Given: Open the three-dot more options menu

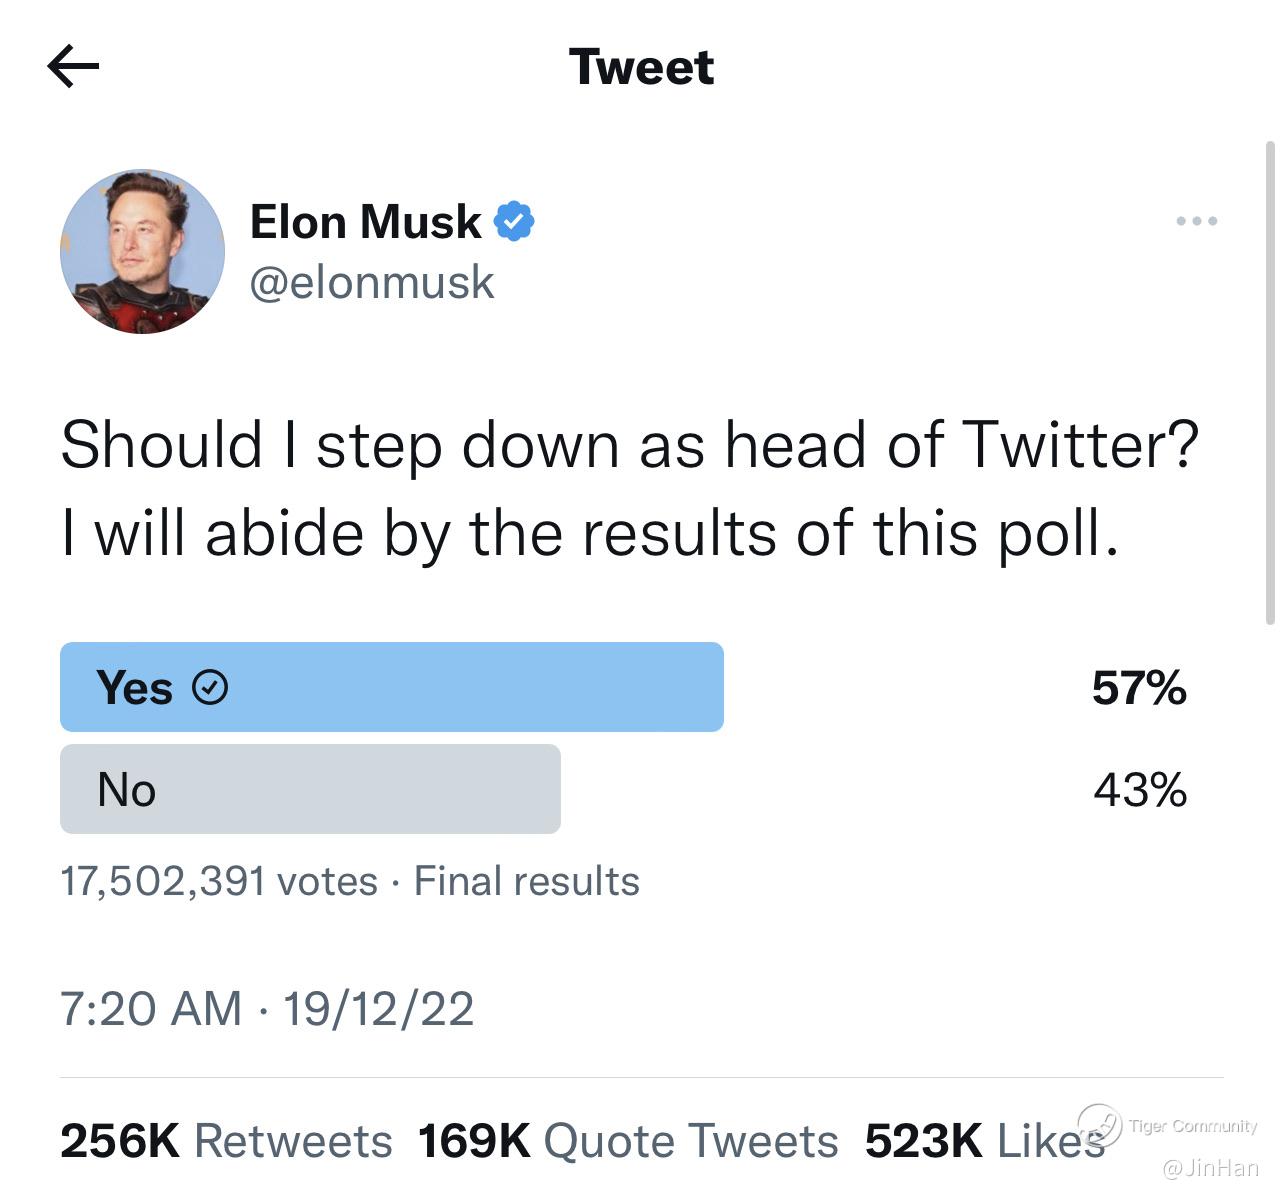Looking at the screenshot, I should pos(1196,221).
